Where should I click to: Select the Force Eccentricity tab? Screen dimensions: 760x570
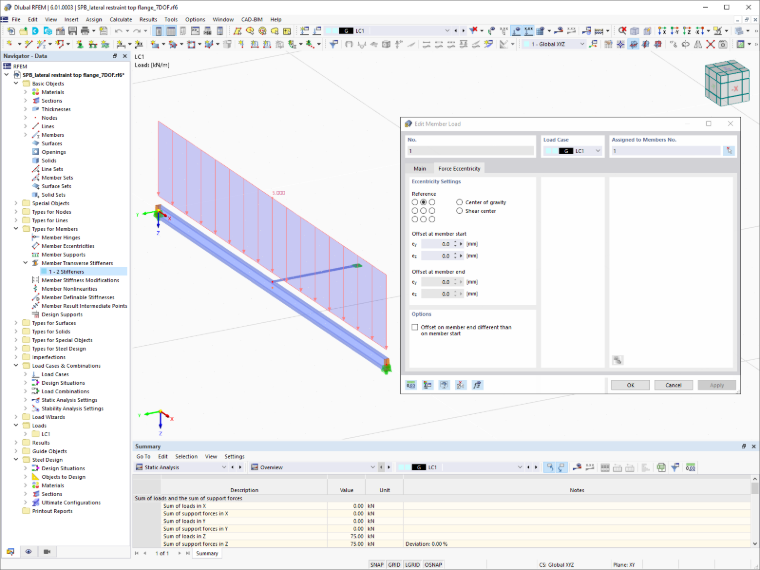(x=459, y=168)
